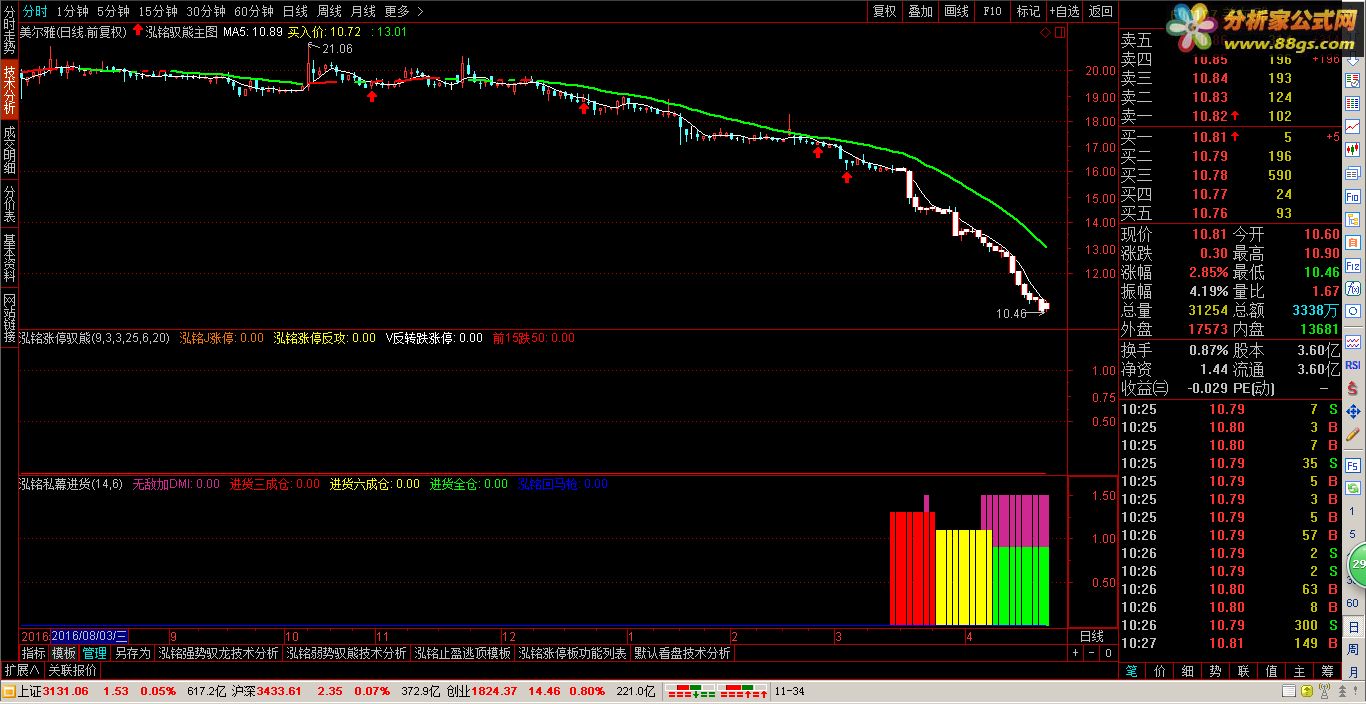Click the 叠加 overlay button
Viewport: 1366px width, 704px height.
point(920,11)
